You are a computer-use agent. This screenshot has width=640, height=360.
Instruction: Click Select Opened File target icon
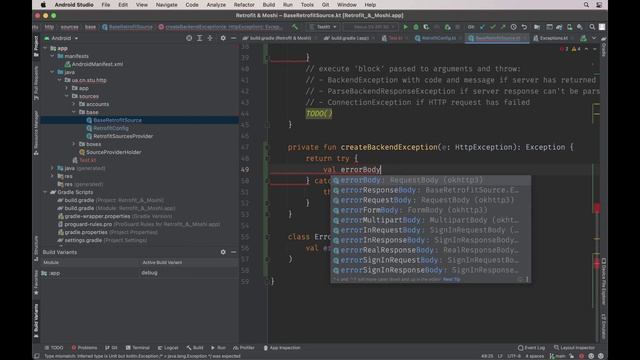(189, 38)
